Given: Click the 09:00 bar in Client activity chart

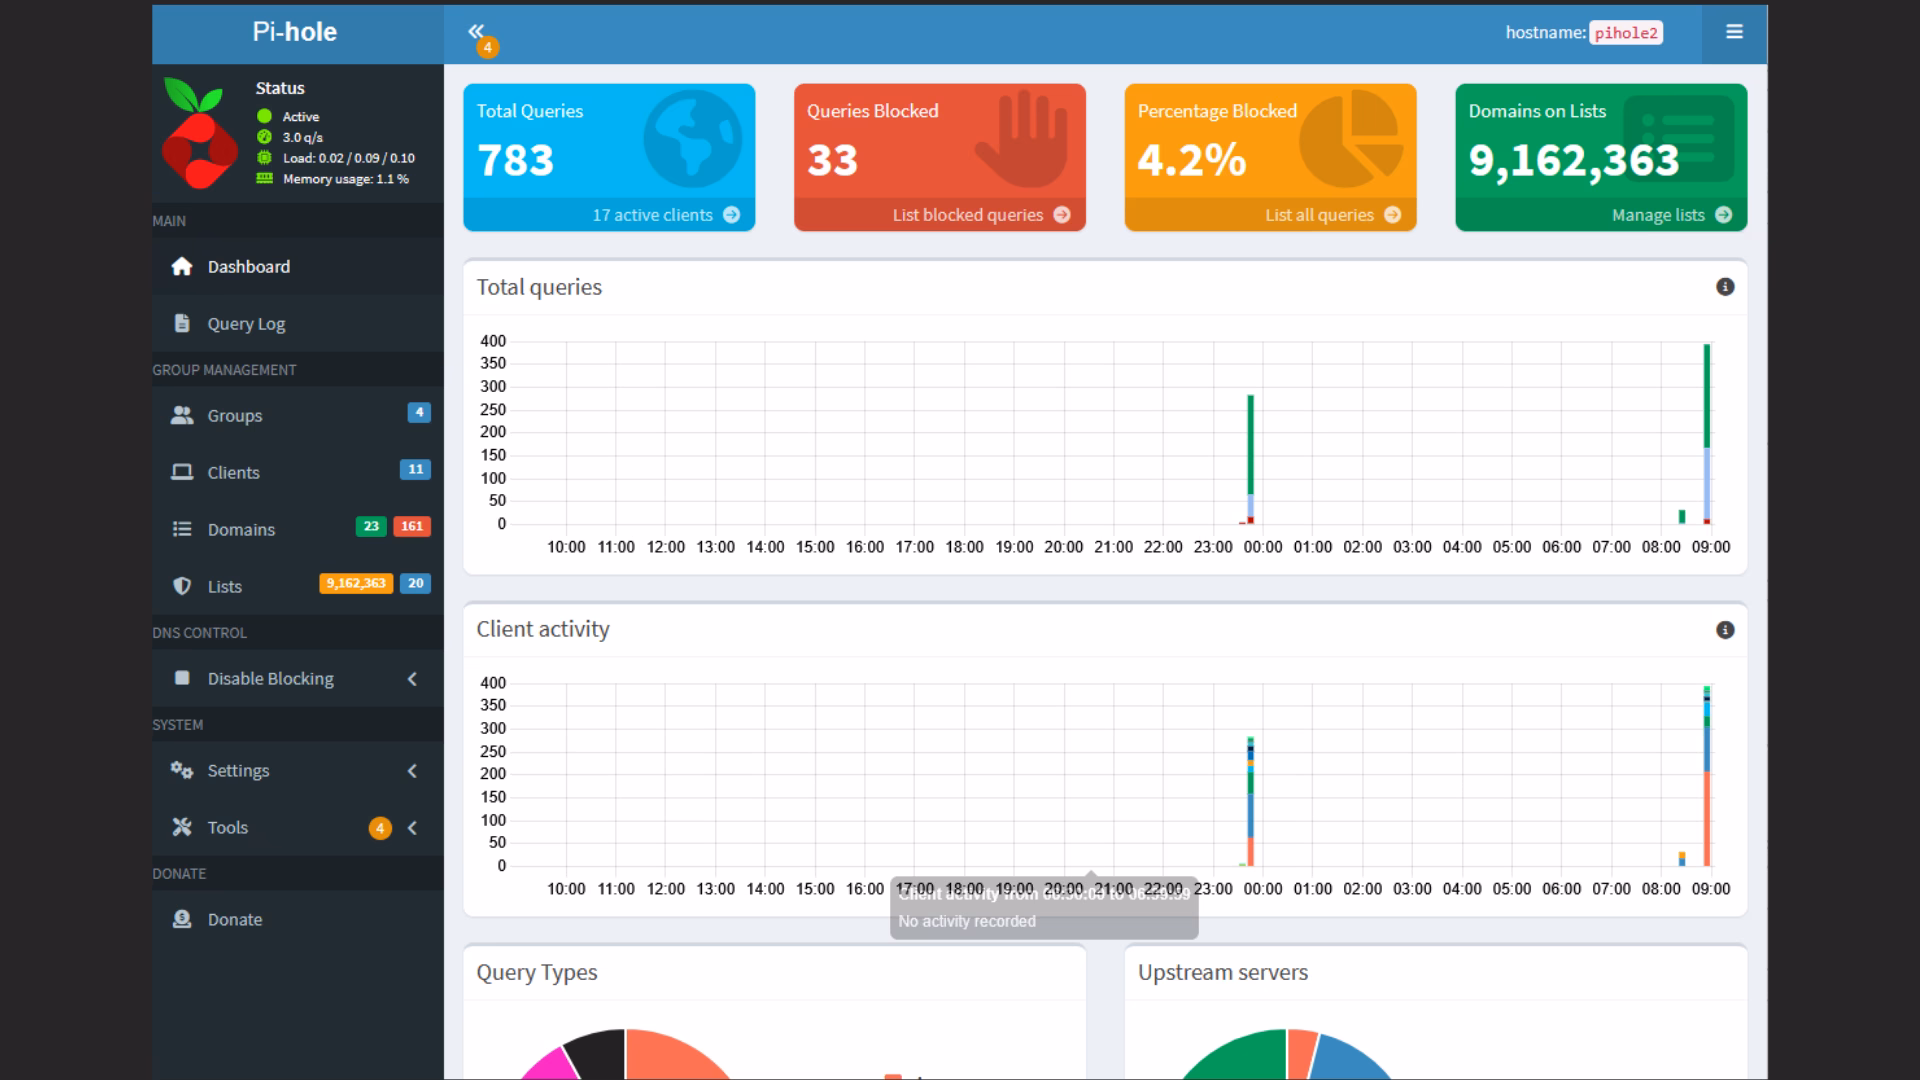Looking at the screenshot, I should pos(1707,776).
